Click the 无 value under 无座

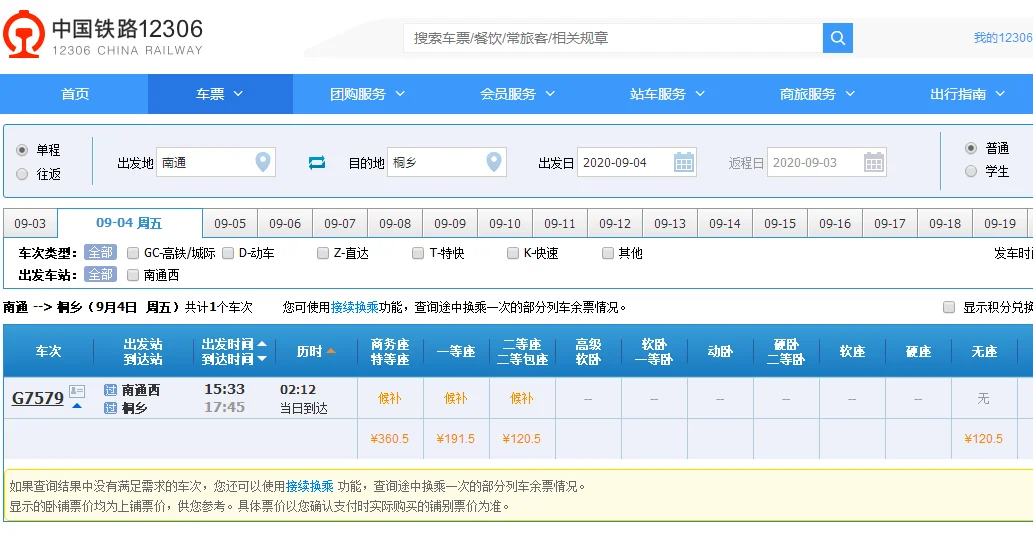click(984, 398)
